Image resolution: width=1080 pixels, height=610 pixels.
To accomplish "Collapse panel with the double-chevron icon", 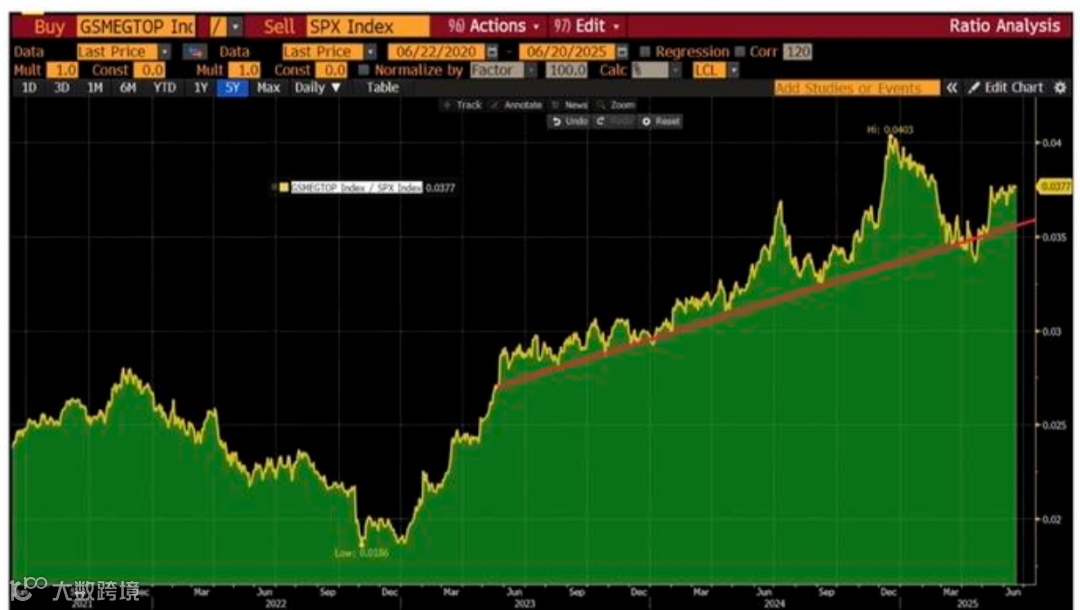I will [x=951, y=87].
